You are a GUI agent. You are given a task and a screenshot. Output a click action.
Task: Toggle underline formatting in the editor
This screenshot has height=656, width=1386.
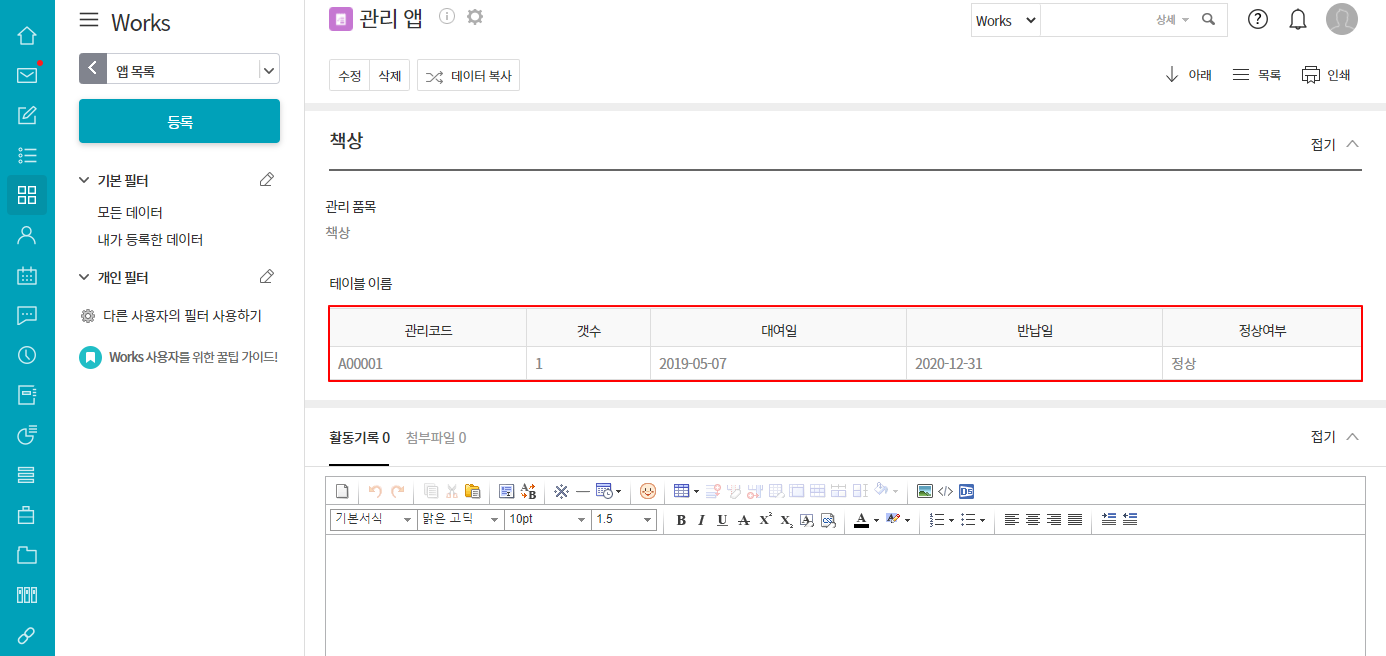click(x=722, y=520)
